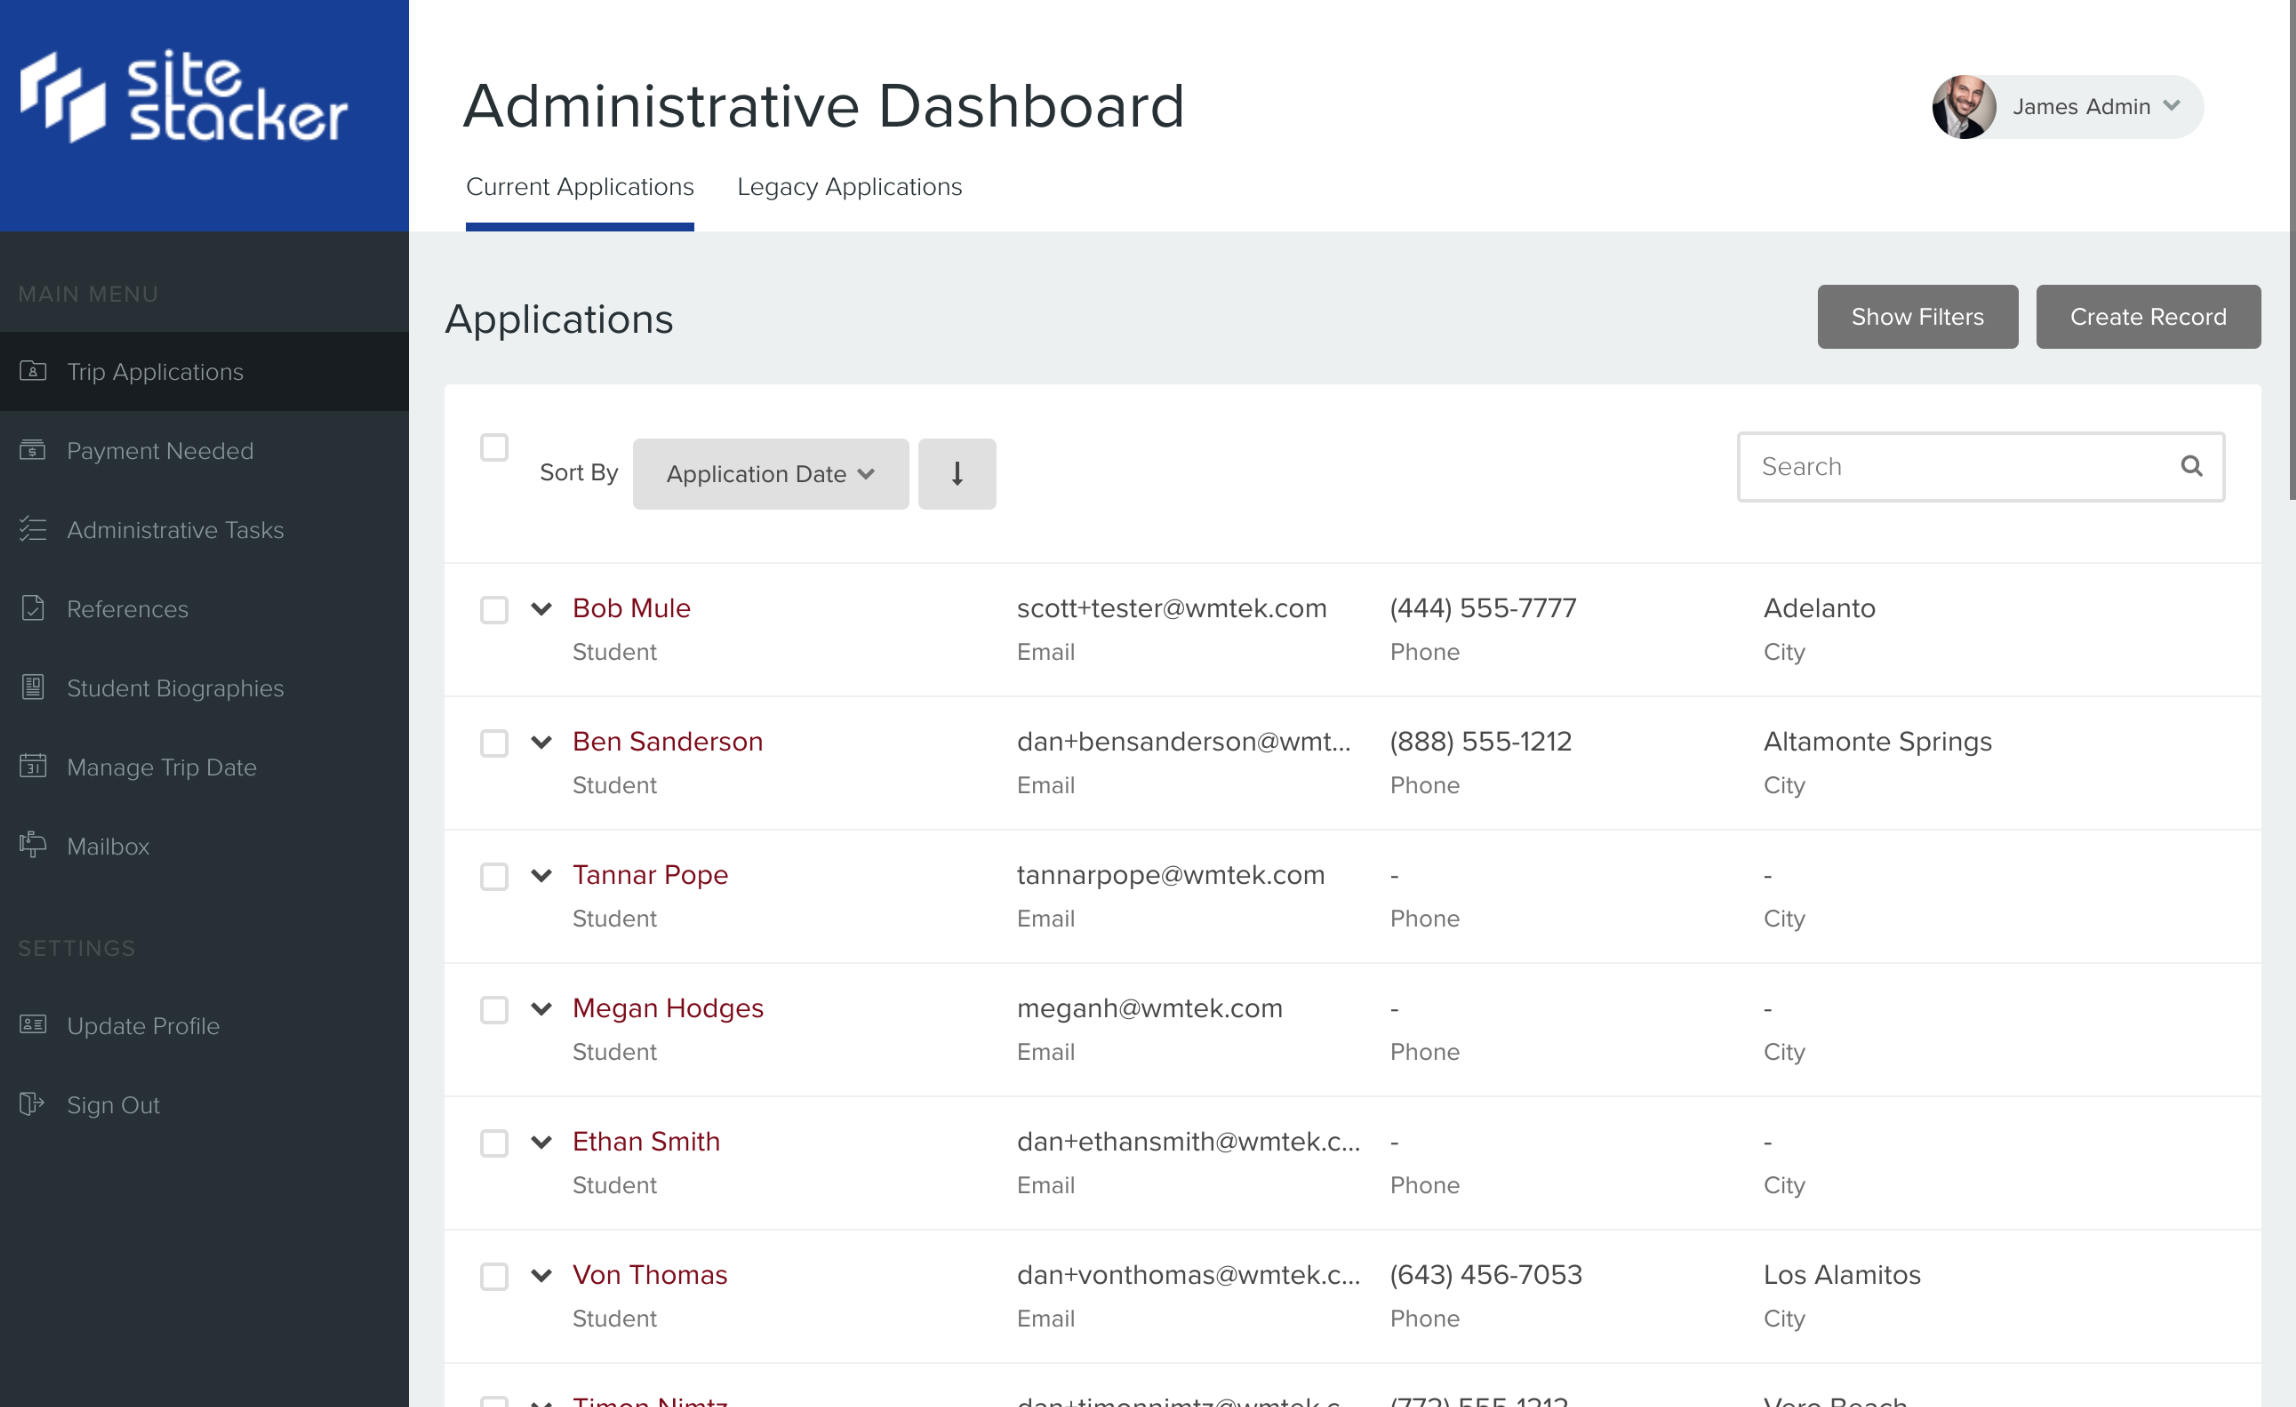2296x1407 pixels.
Task: Click the Manage Trip Date calendar icon
Action: (x=33, y=766)
